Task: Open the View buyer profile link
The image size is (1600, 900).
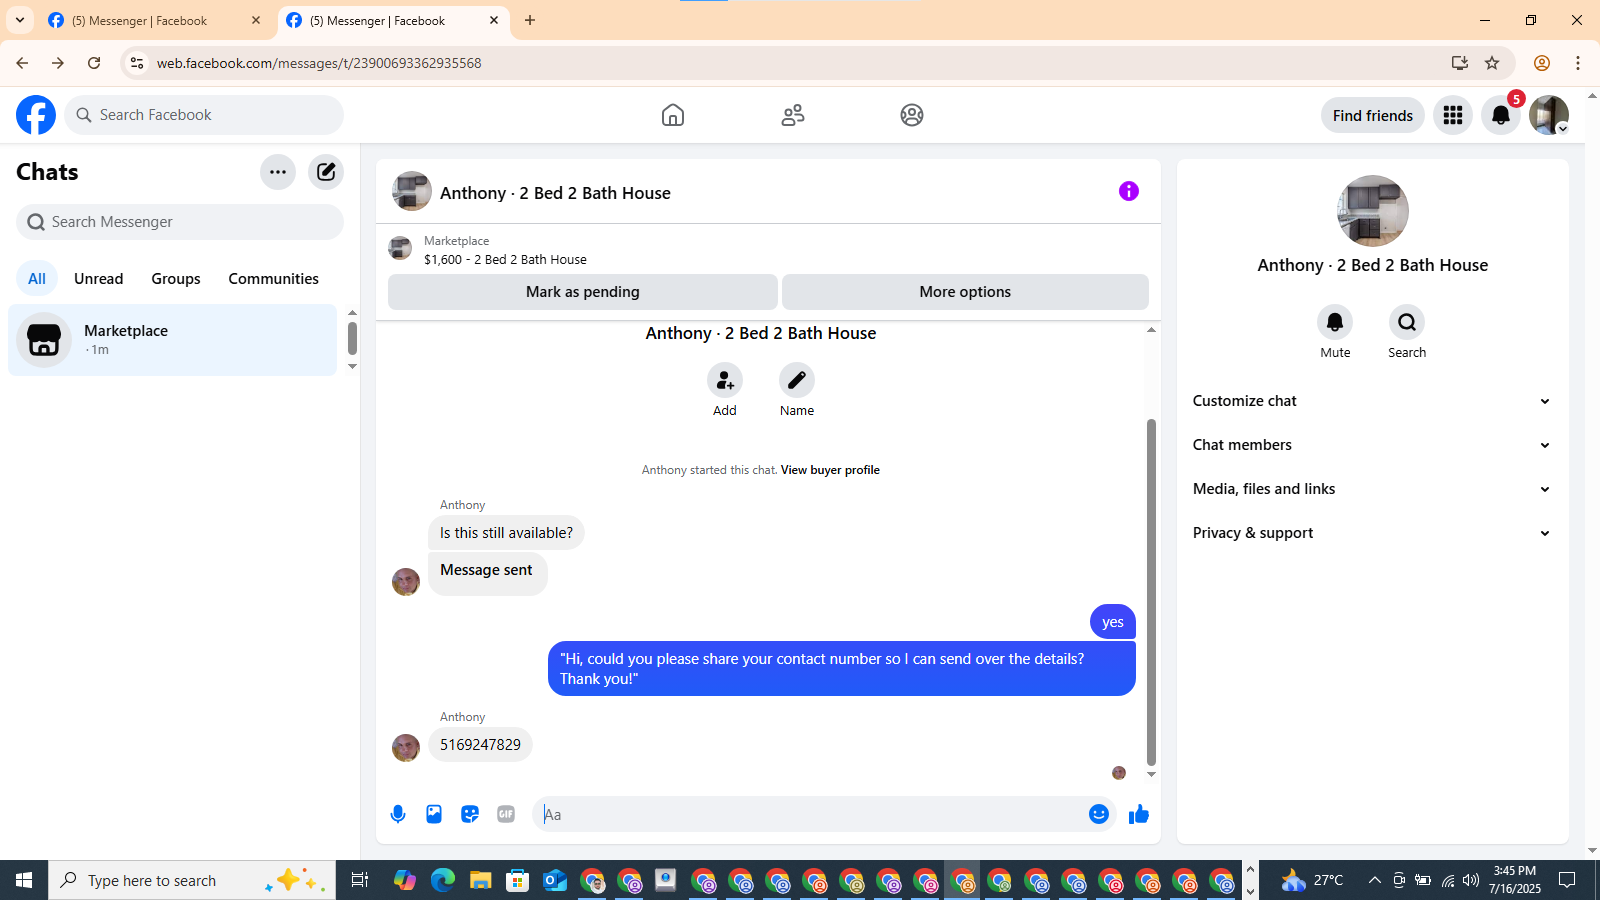Action: tap(830, 470)
